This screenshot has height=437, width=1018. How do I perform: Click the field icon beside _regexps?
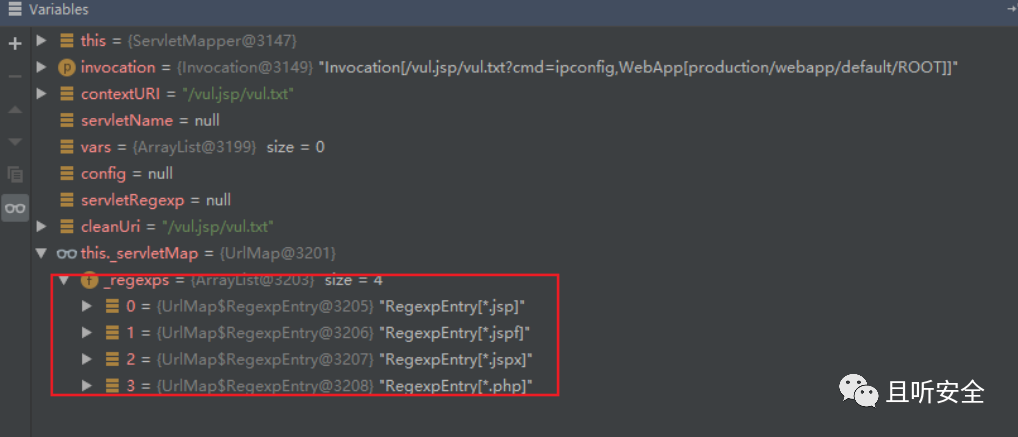pyautogui.click(x=89, y=281)
